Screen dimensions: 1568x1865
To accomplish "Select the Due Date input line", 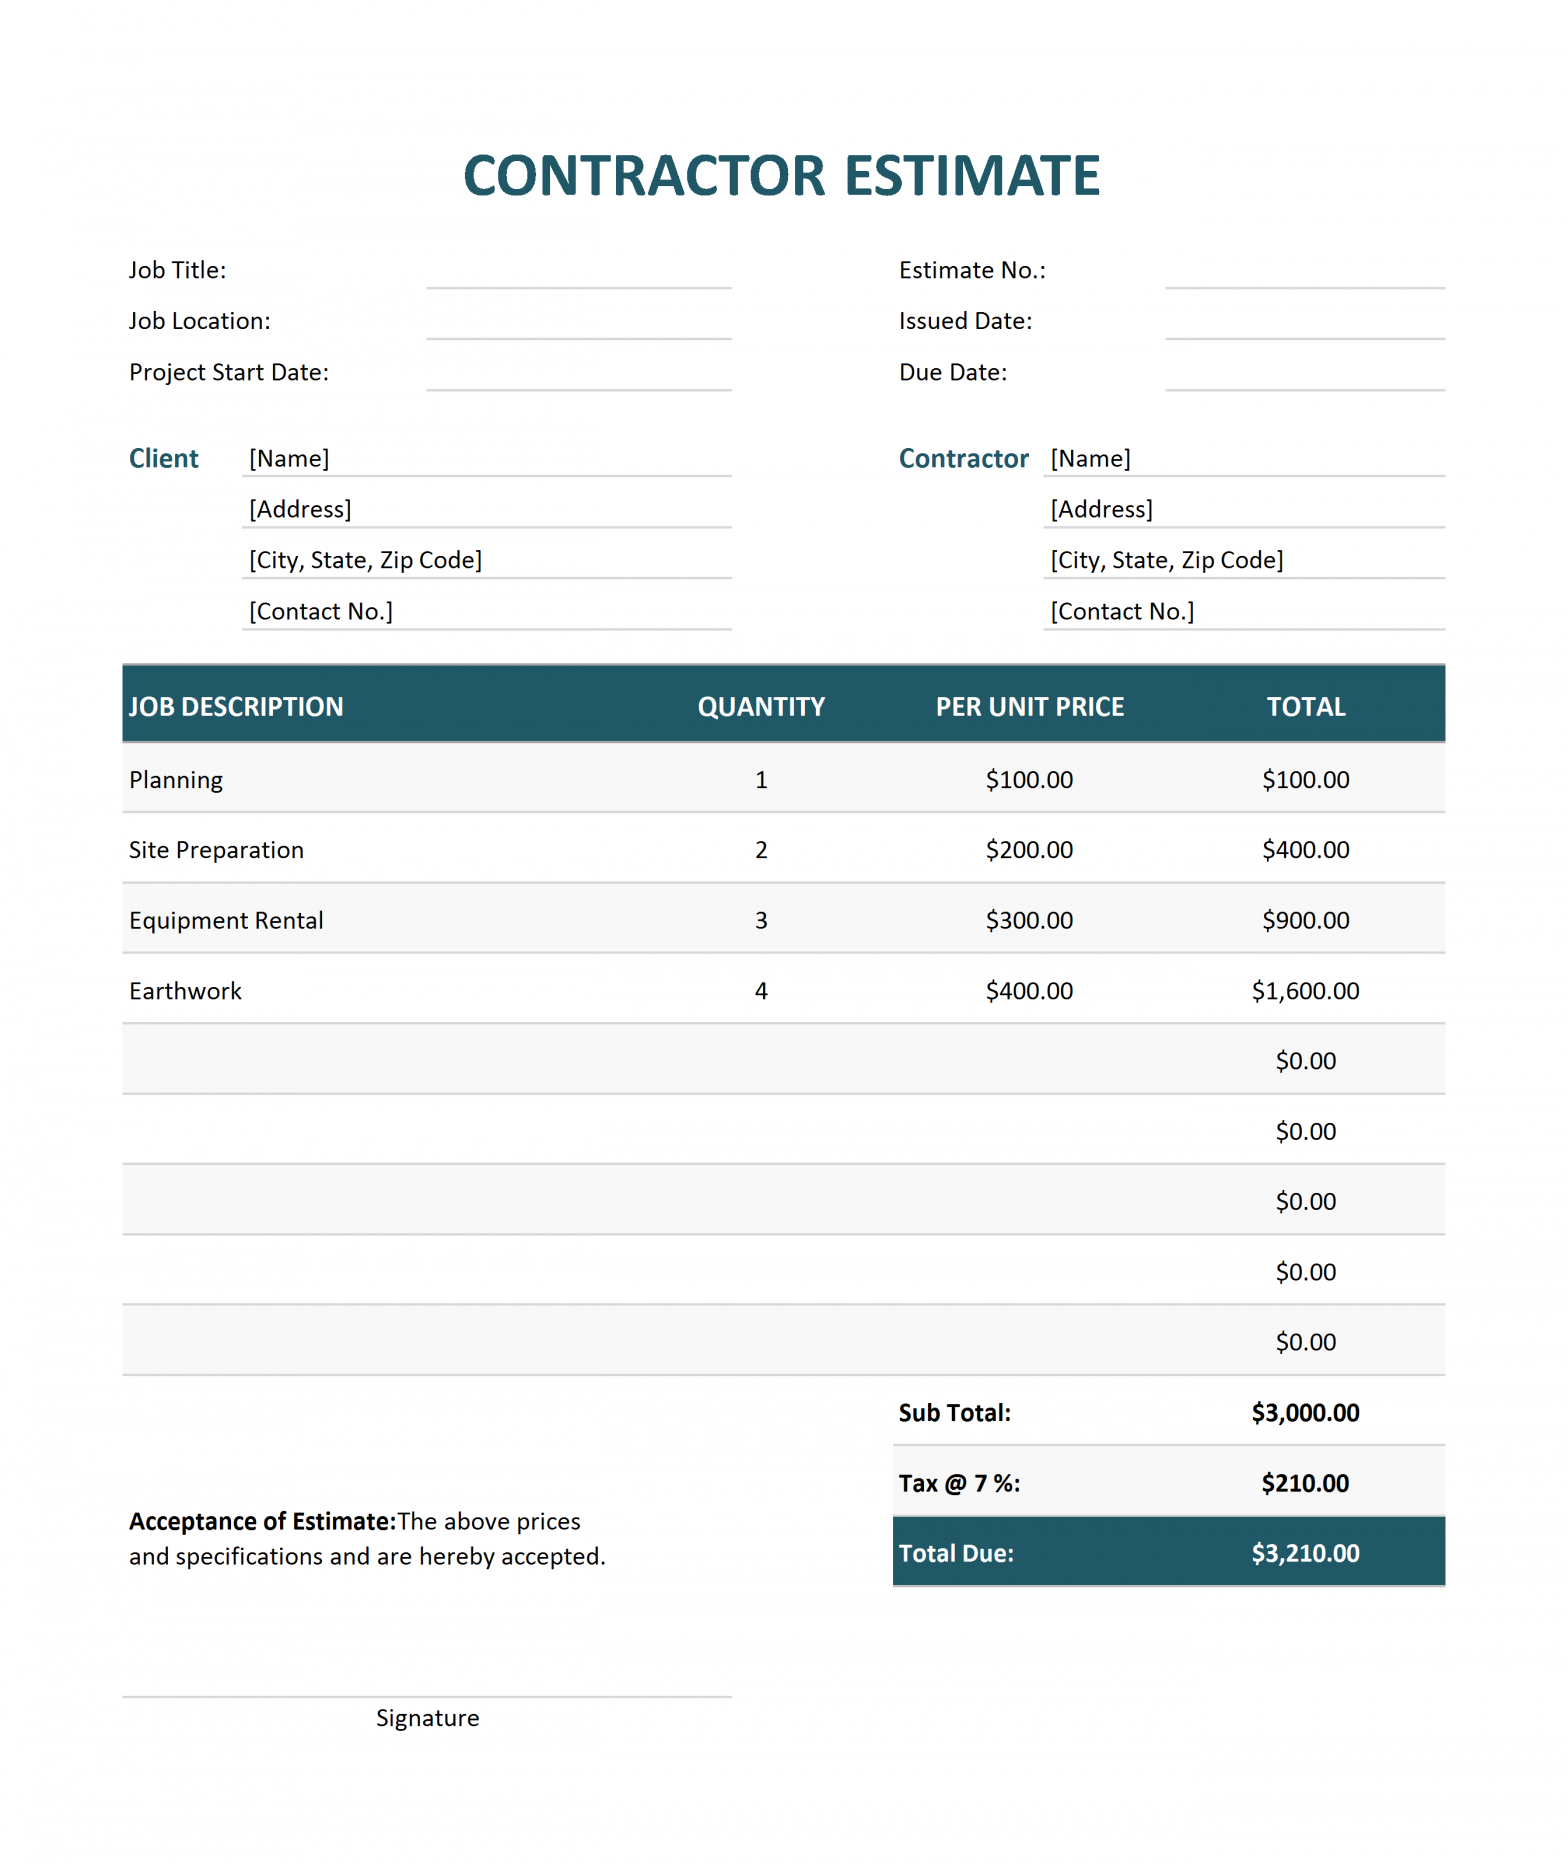I will point(1304,372).
